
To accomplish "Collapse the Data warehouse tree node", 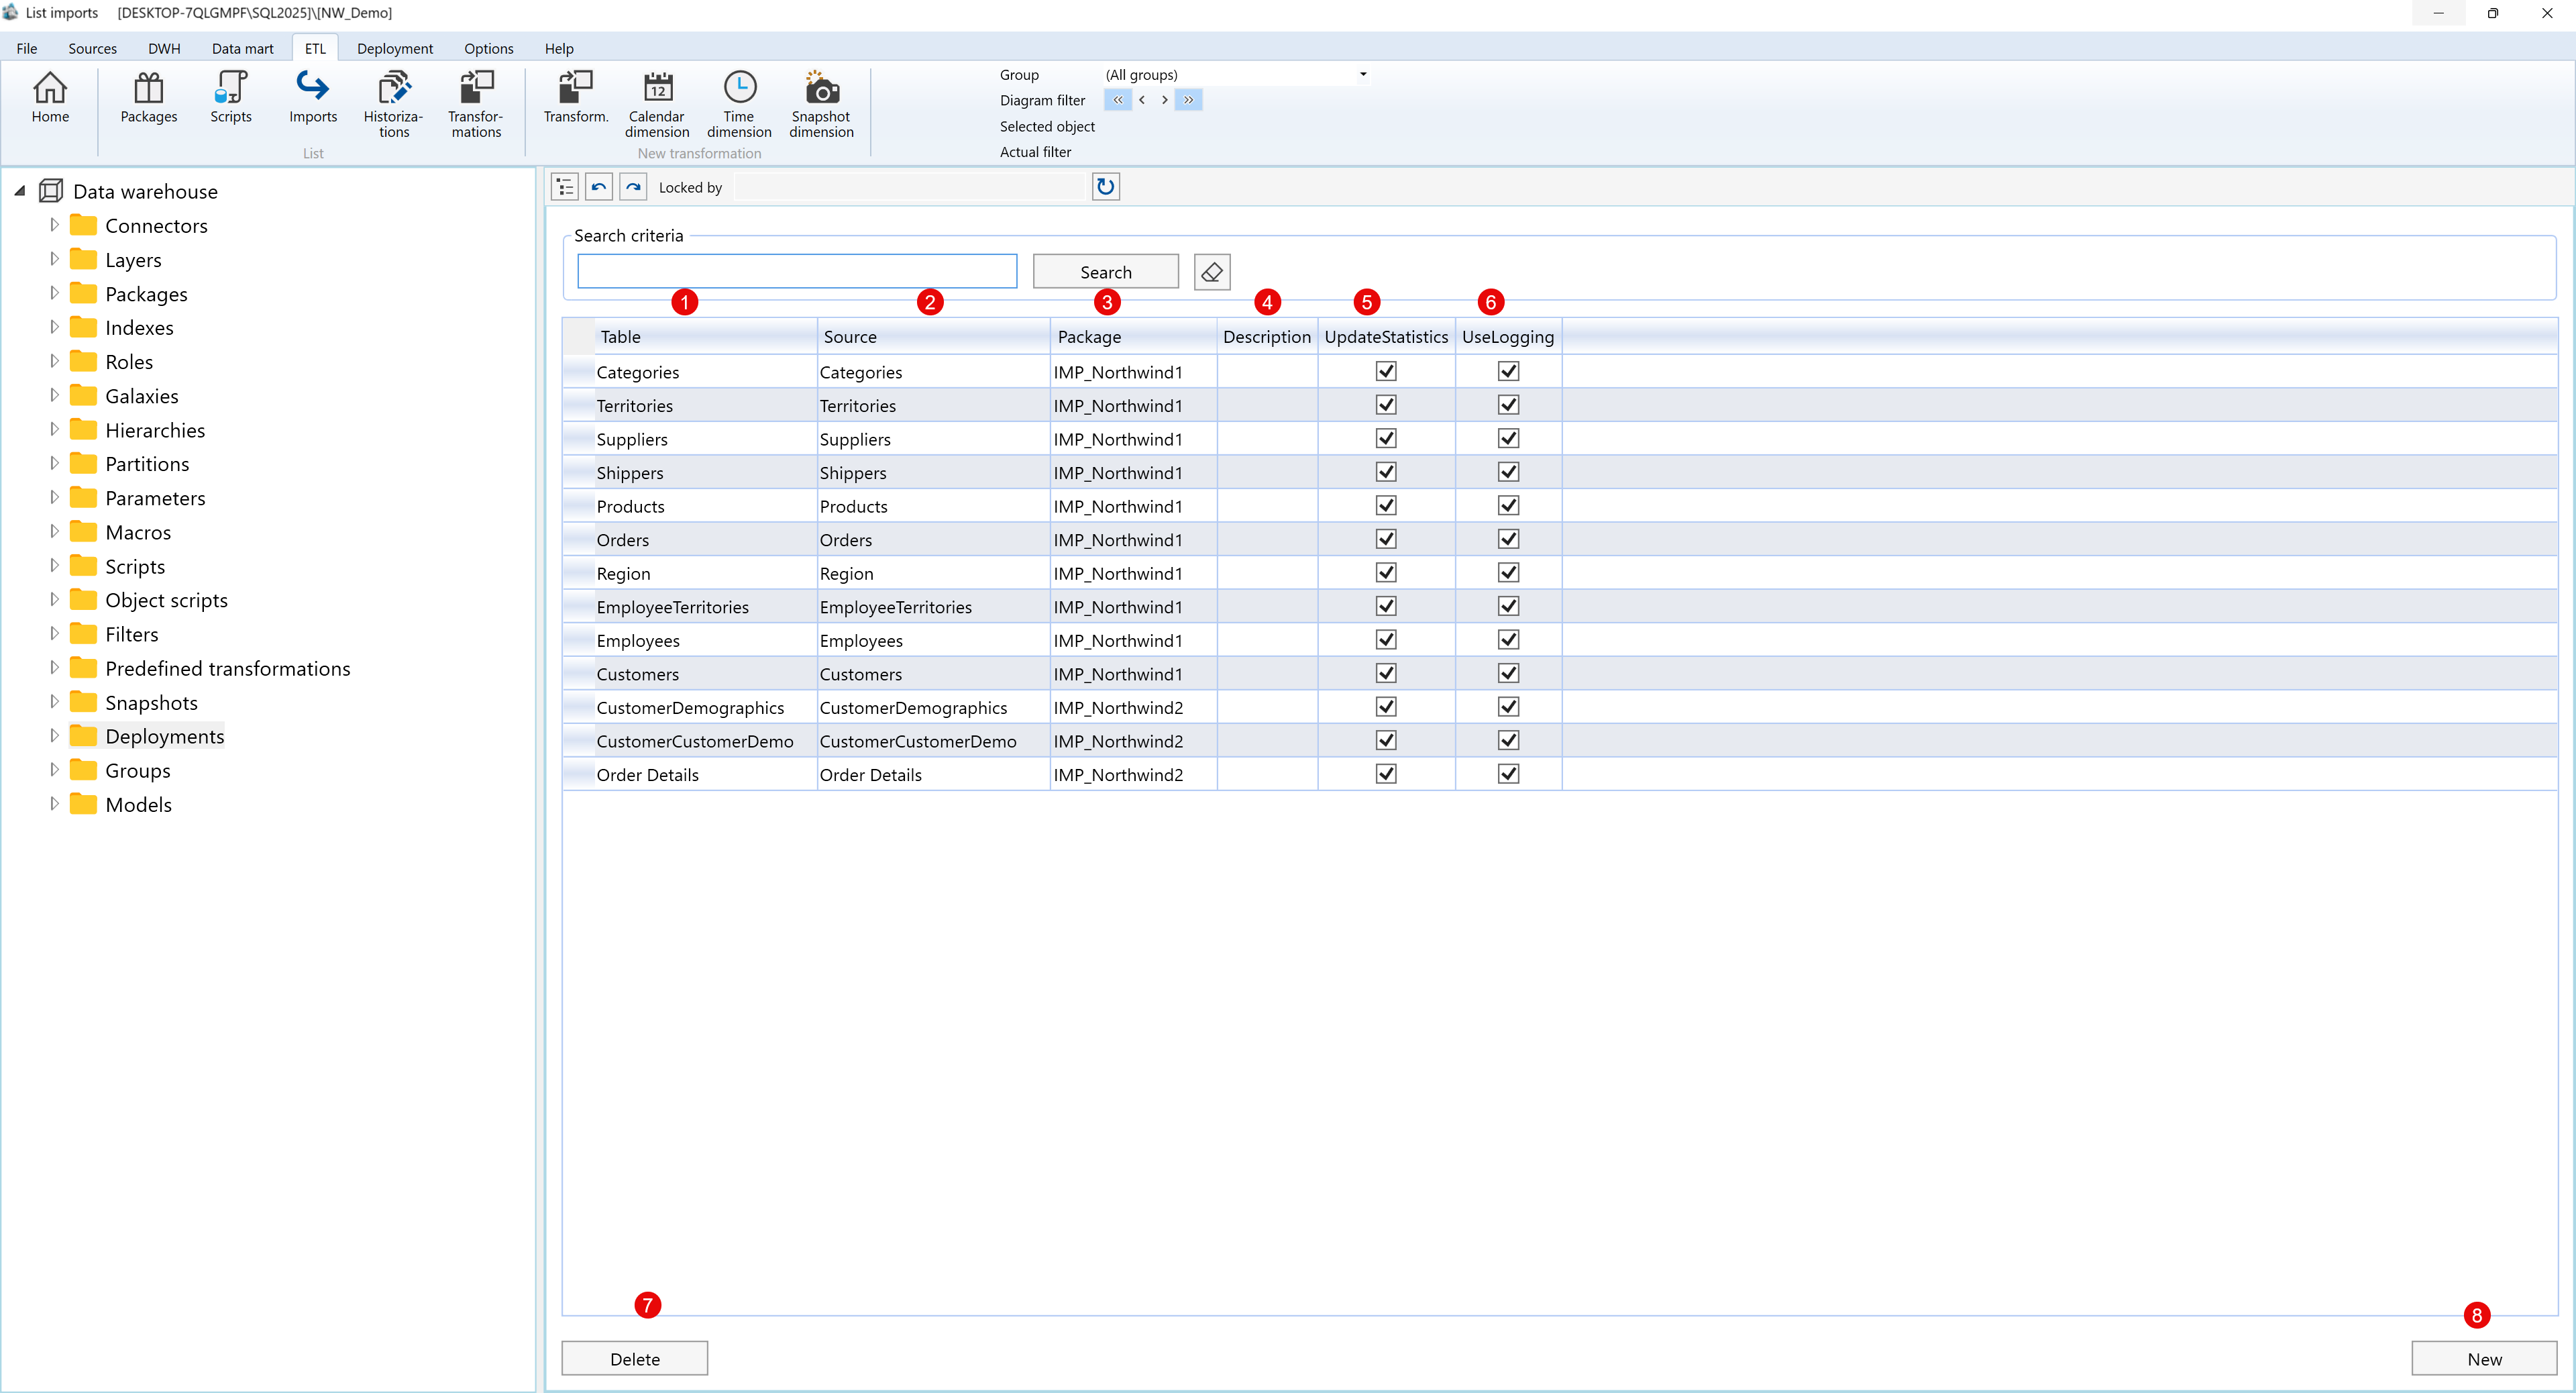I will click(20, 191).
